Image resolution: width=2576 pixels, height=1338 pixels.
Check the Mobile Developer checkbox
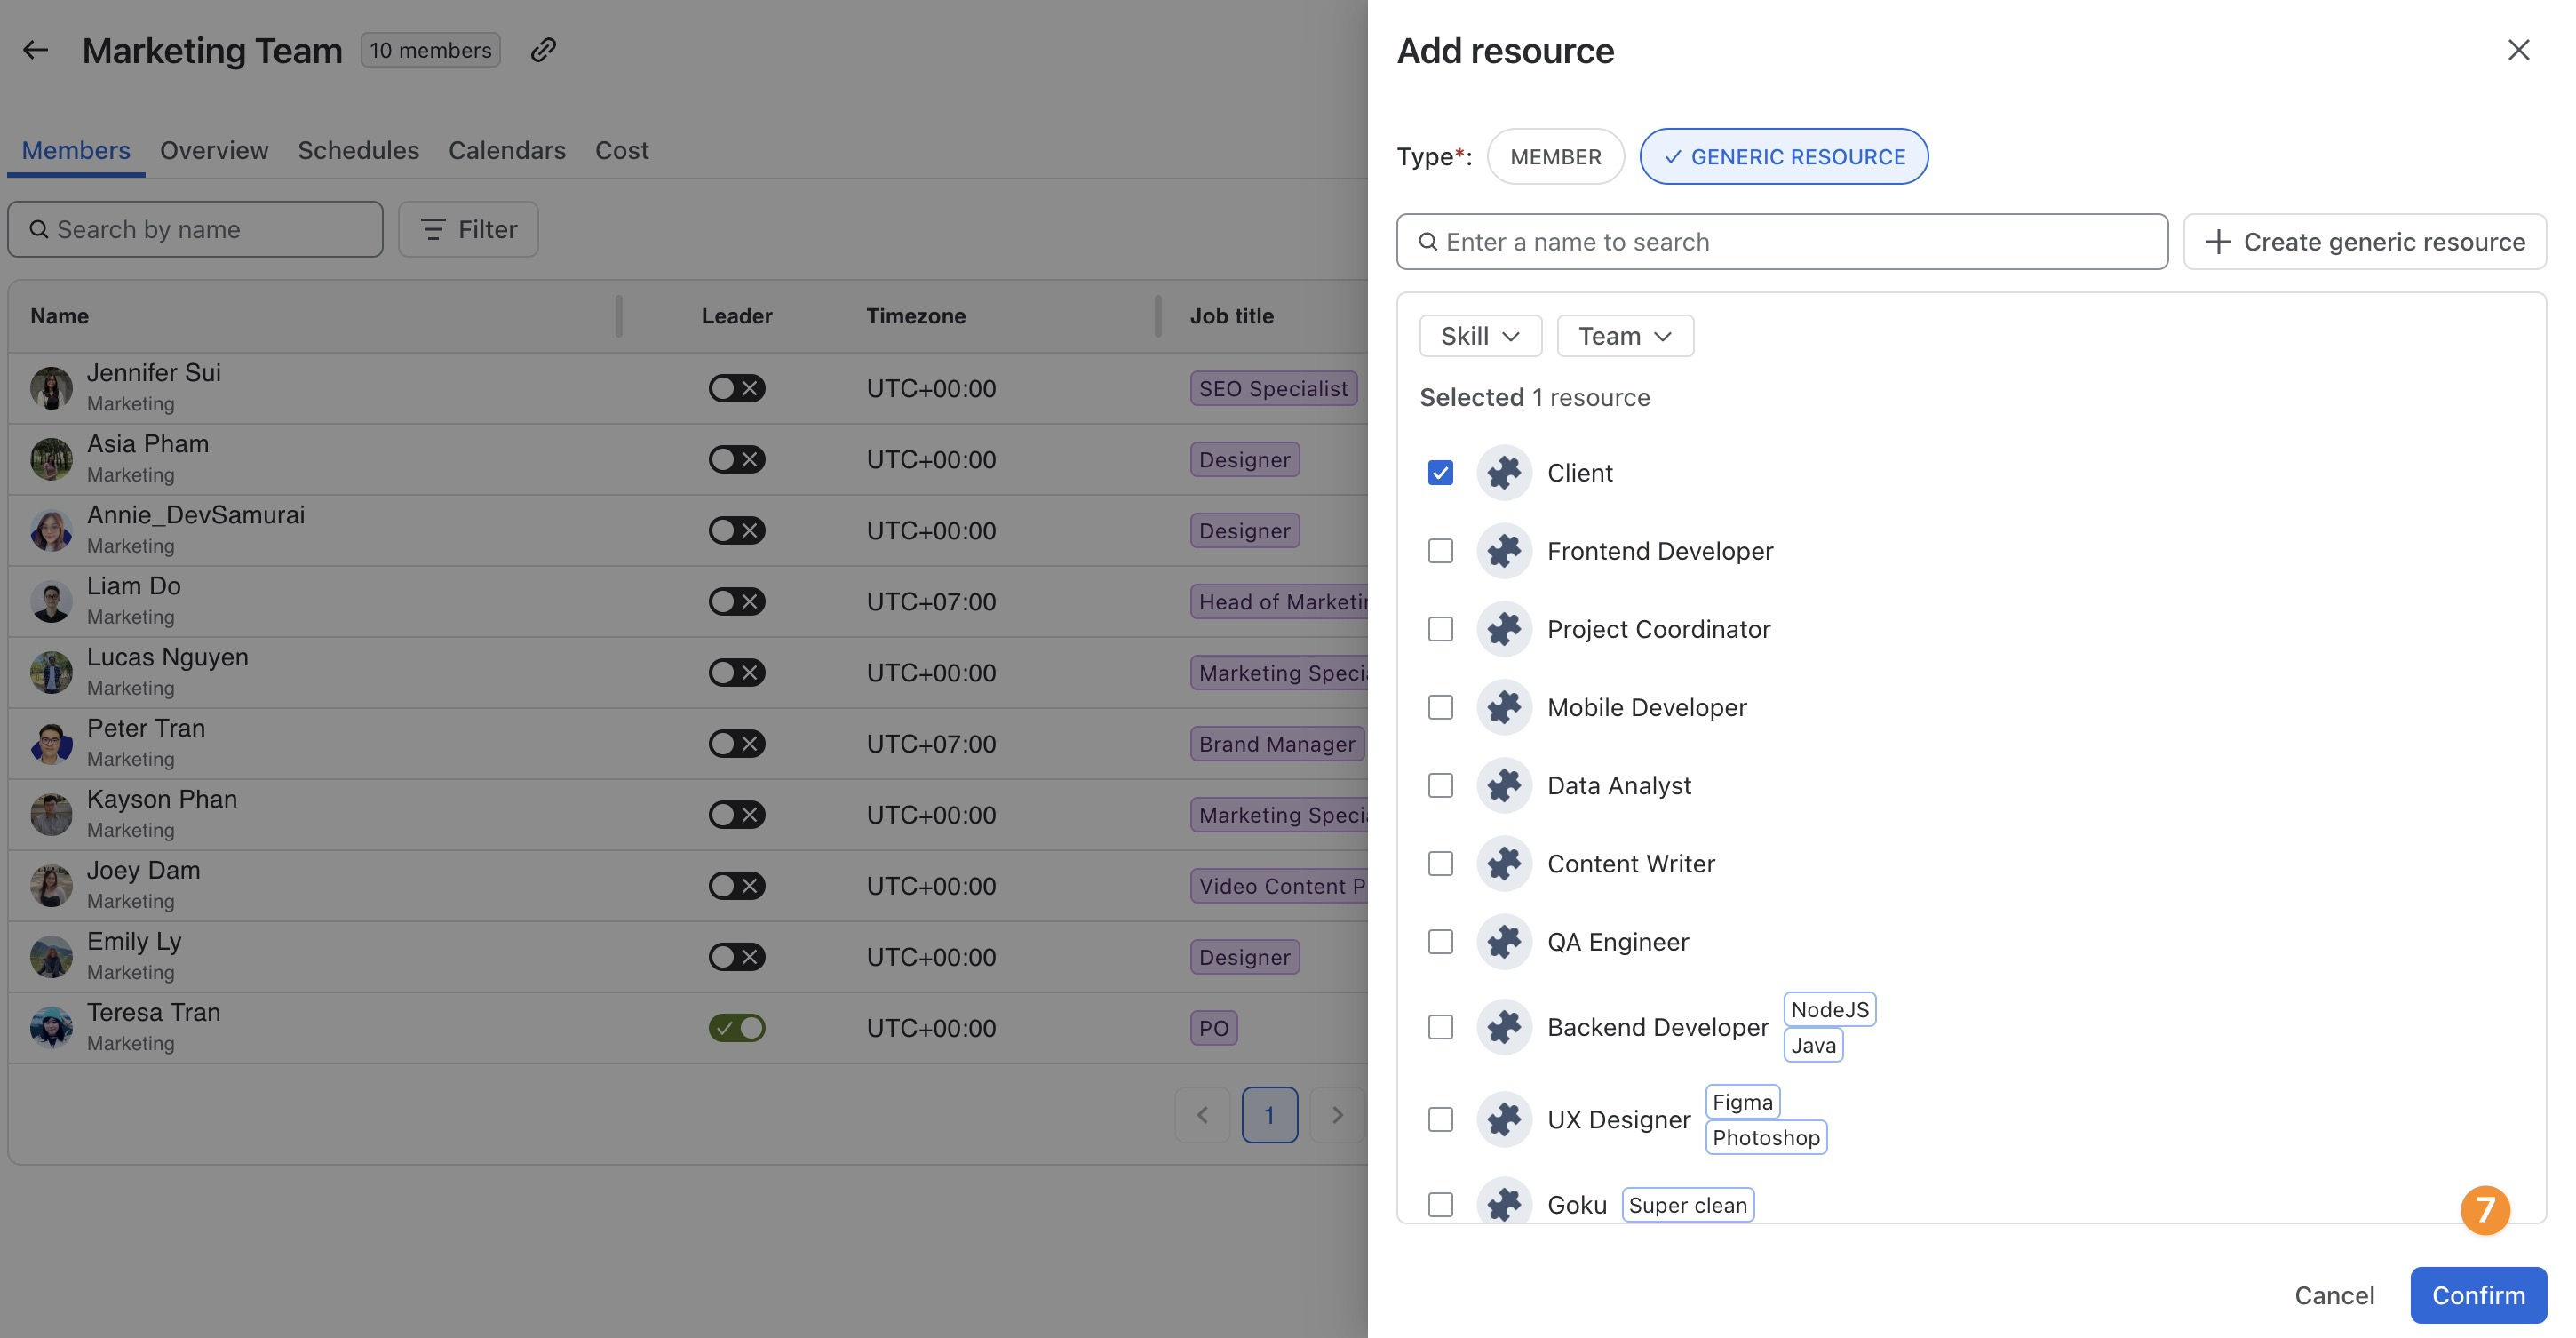point(1440,707)
